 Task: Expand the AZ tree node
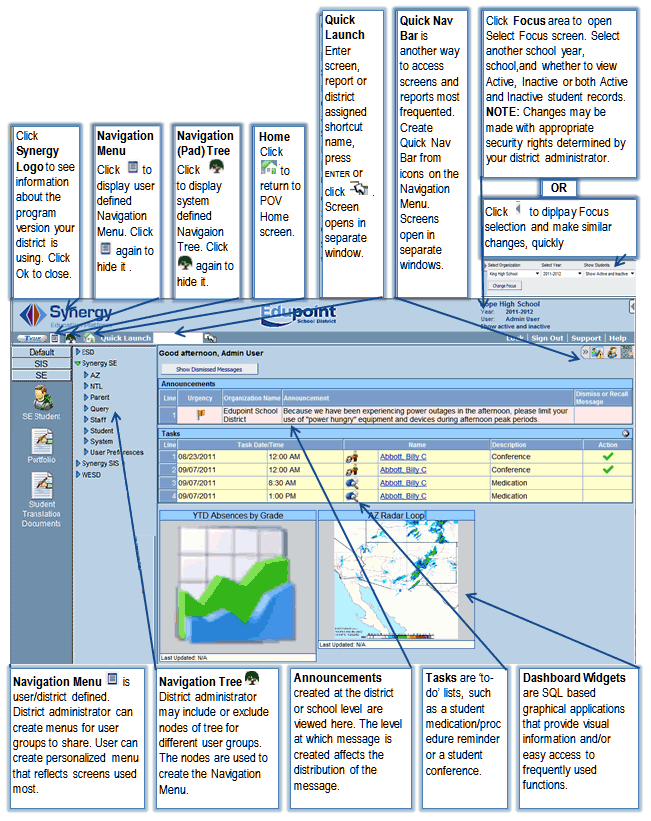pos(86,375)
